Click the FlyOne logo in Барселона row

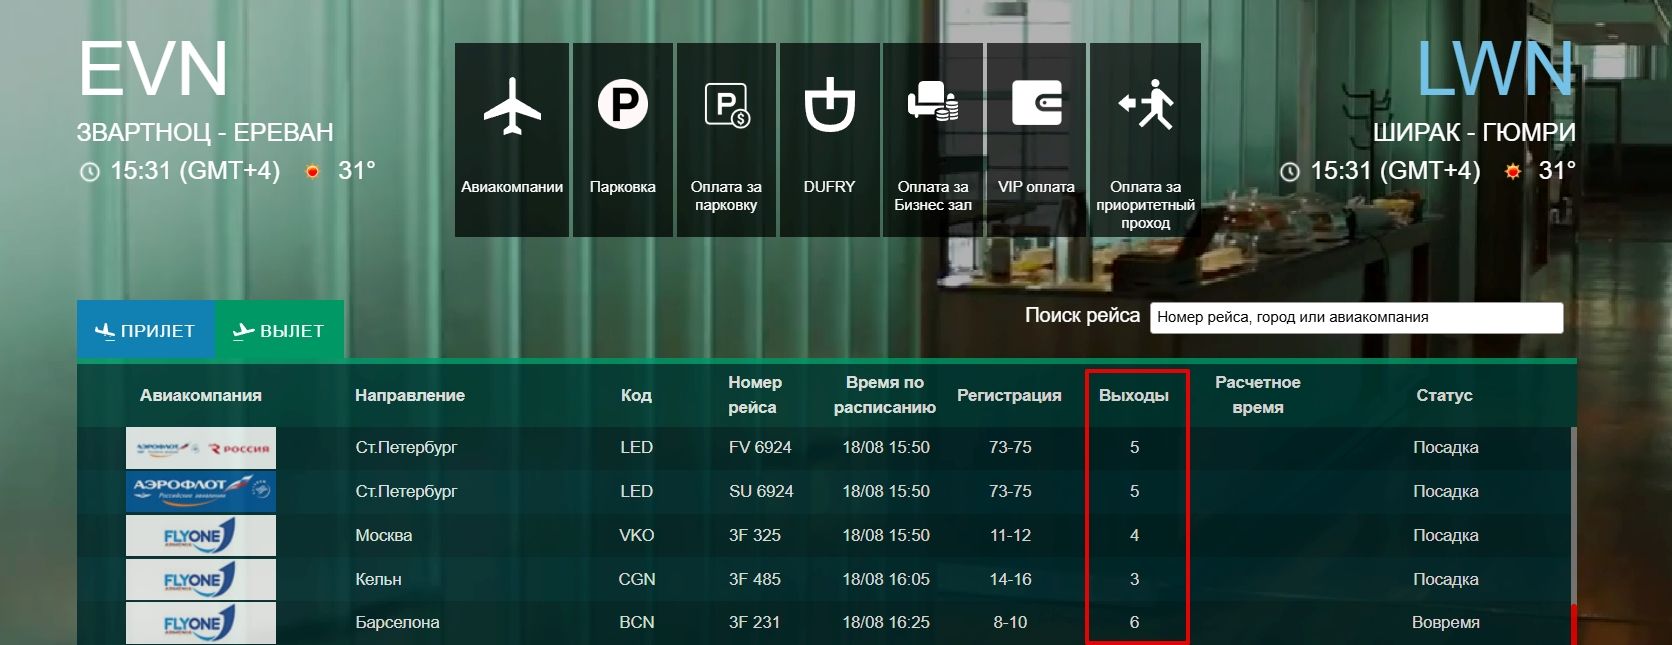[x=201, y=623]
